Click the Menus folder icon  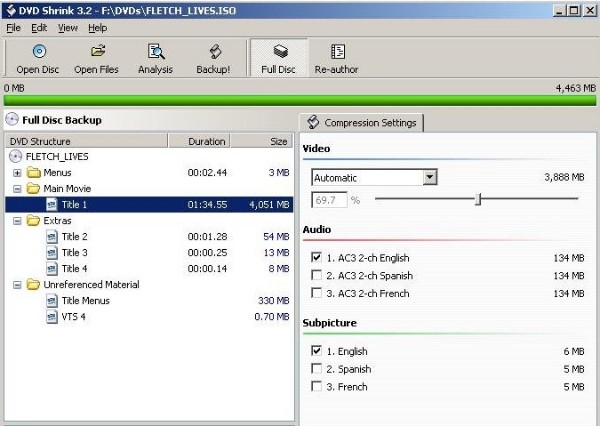click(34, 173)
